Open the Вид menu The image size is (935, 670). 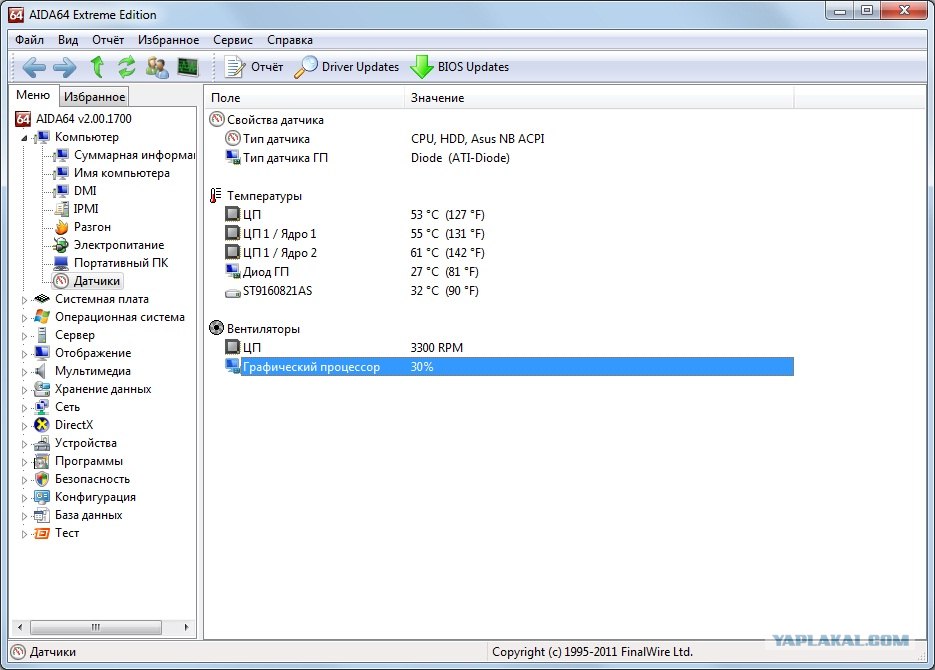click(68, 40)
